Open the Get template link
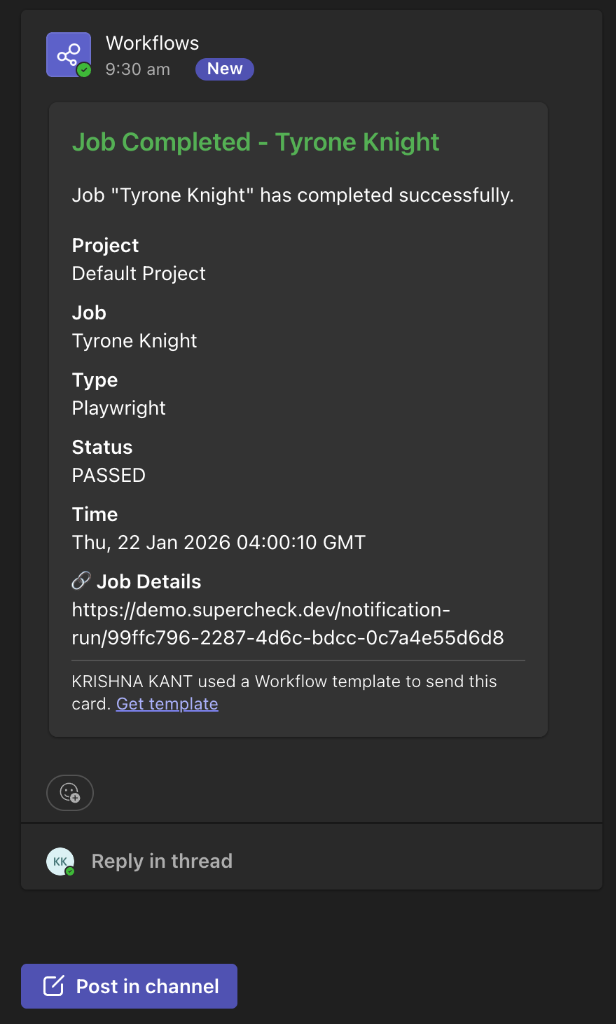 tap(167, 703)
